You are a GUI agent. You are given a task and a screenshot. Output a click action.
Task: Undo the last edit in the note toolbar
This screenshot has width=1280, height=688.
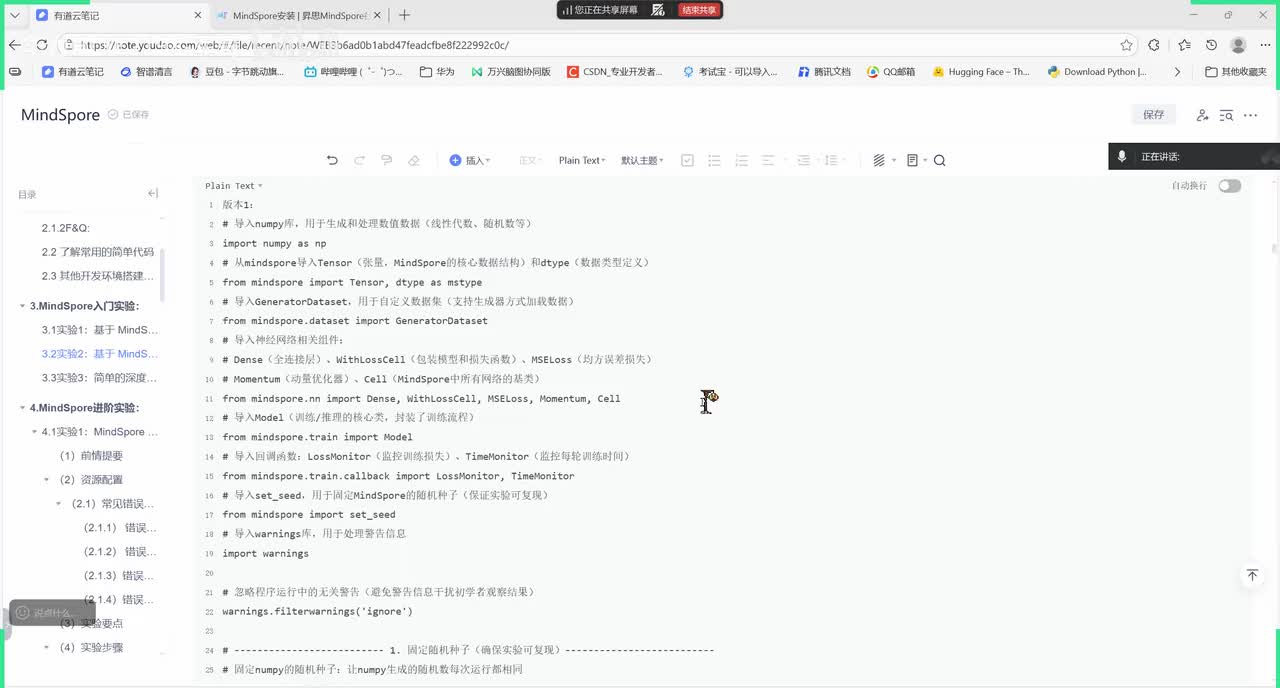click(x=332, y=160)
